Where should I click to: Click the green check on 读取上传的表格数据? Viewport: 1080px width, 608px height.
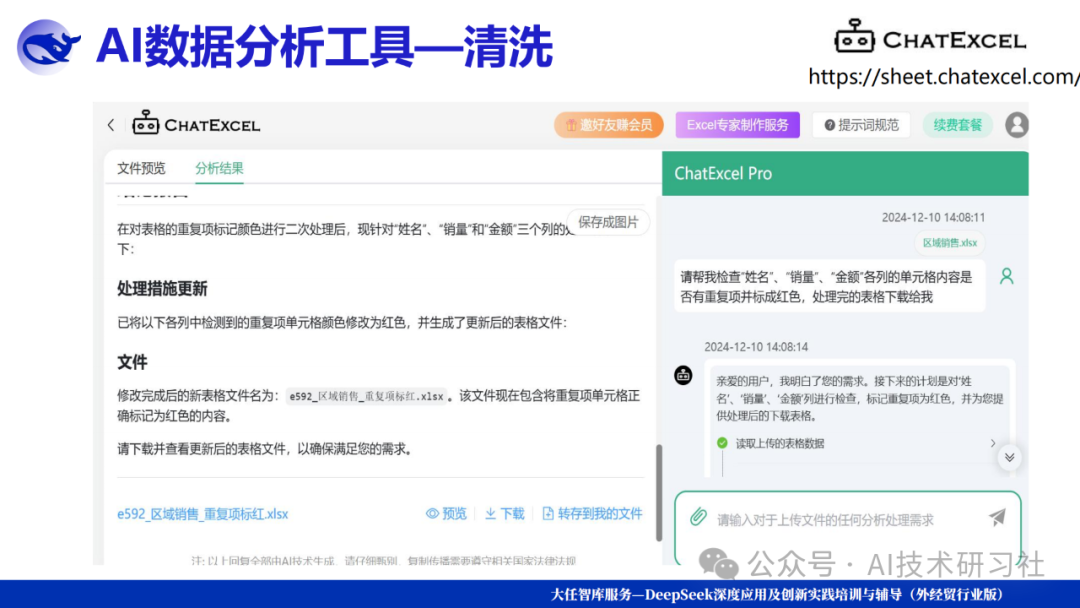click(x=722, y=443)
